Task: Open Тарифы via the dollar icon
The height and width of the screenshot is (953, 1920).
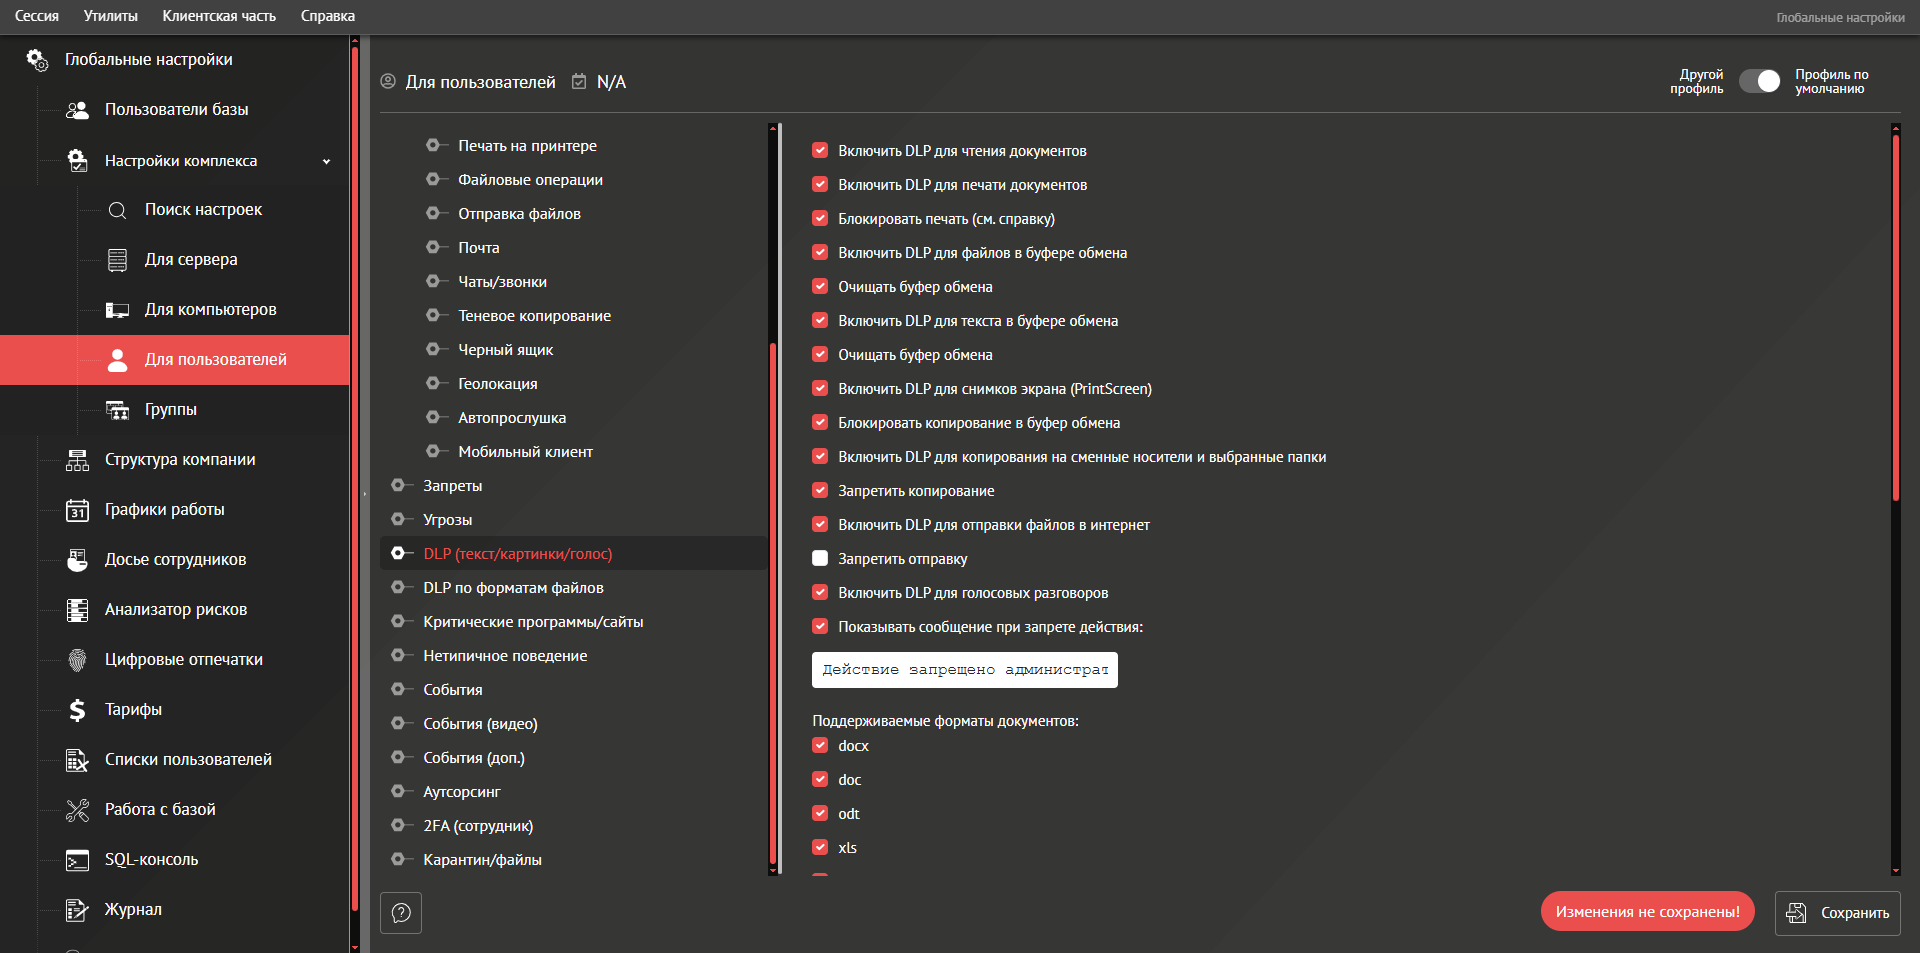Action: tap(77, 710)
